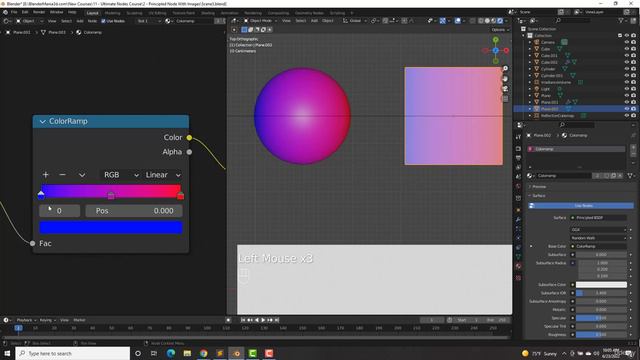640x360 pixels.
Task: Toggle the Use Nodes checkbox
Action: [103, 21]
